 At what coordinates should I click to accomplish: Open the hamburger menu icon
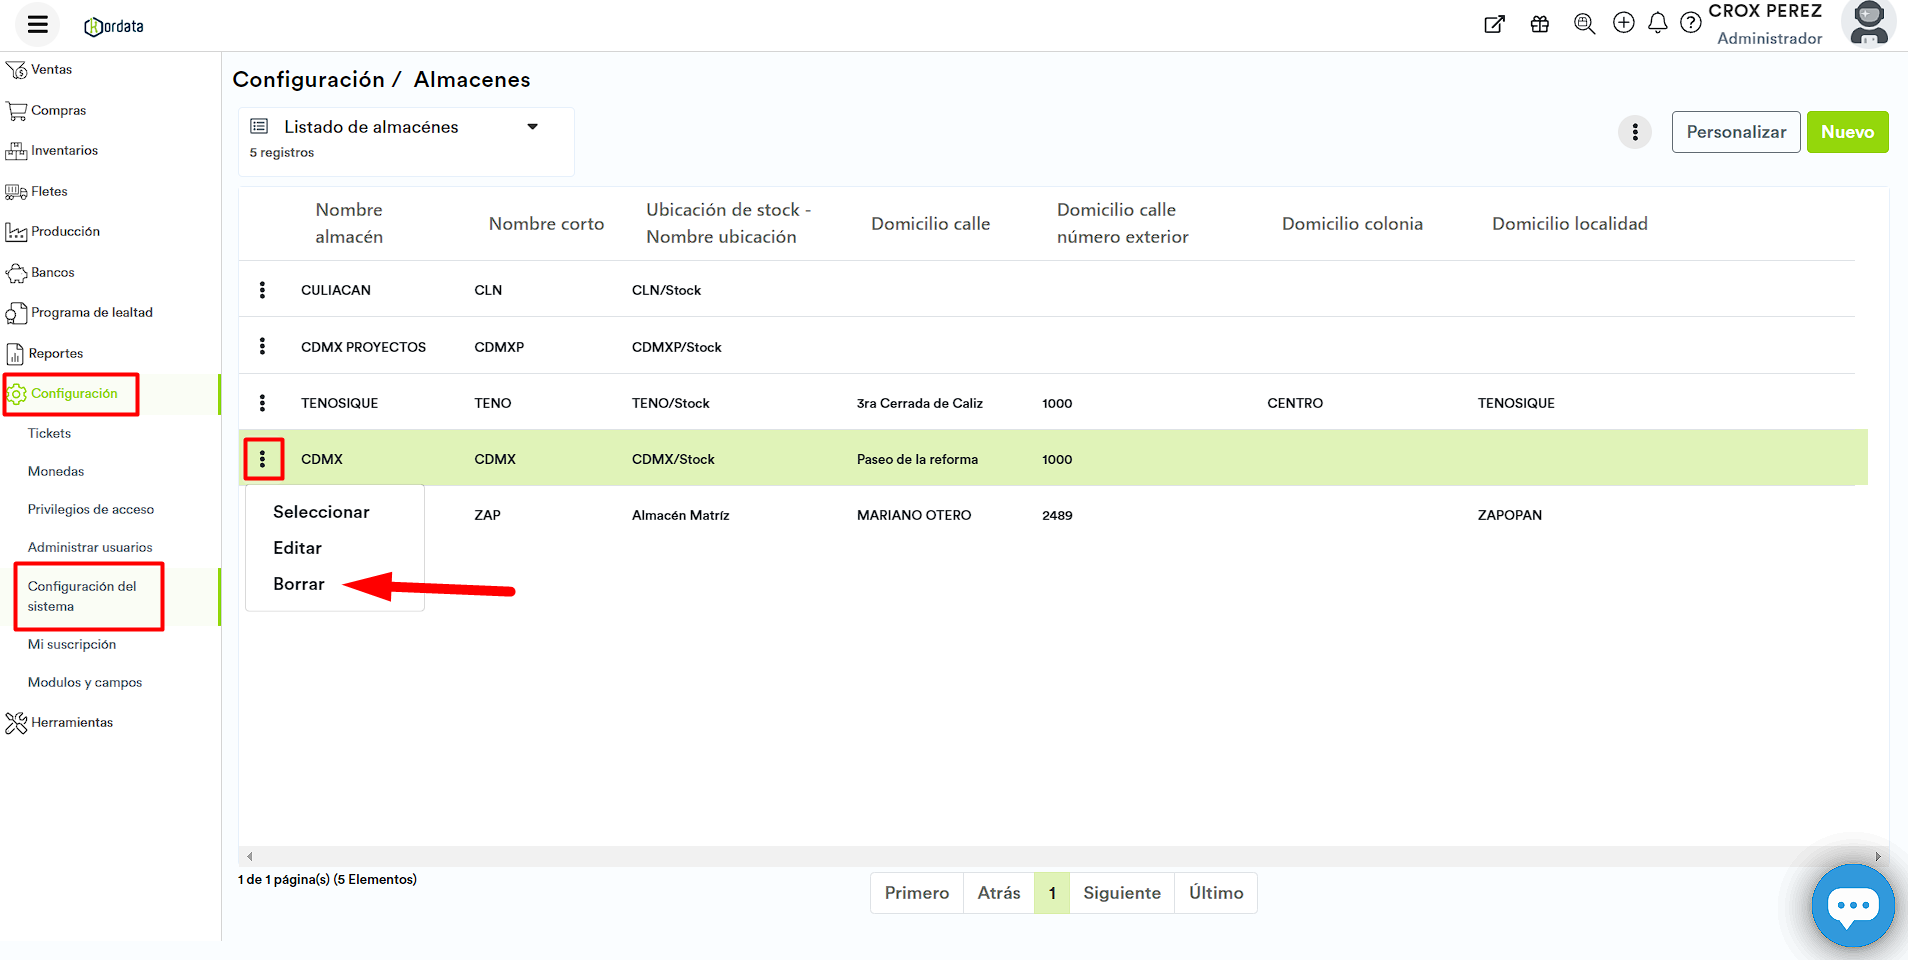point(38,25)
